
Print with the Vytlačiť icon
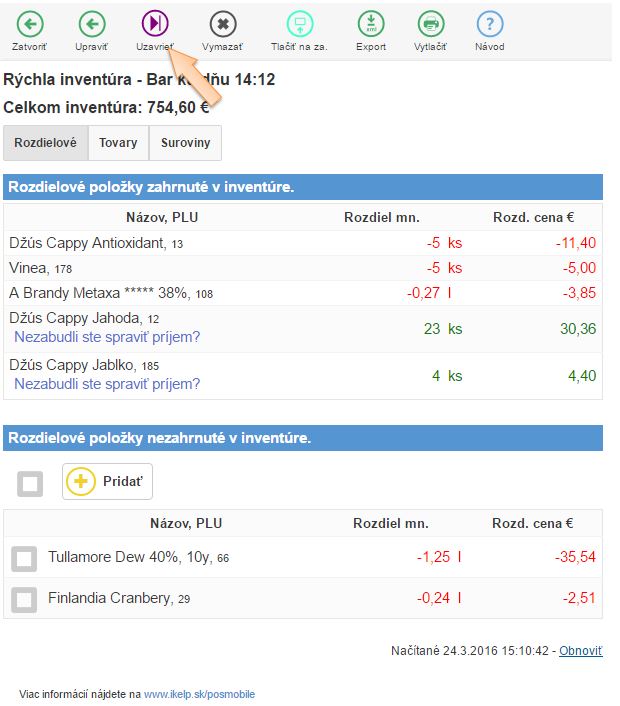tap(431, 24)
